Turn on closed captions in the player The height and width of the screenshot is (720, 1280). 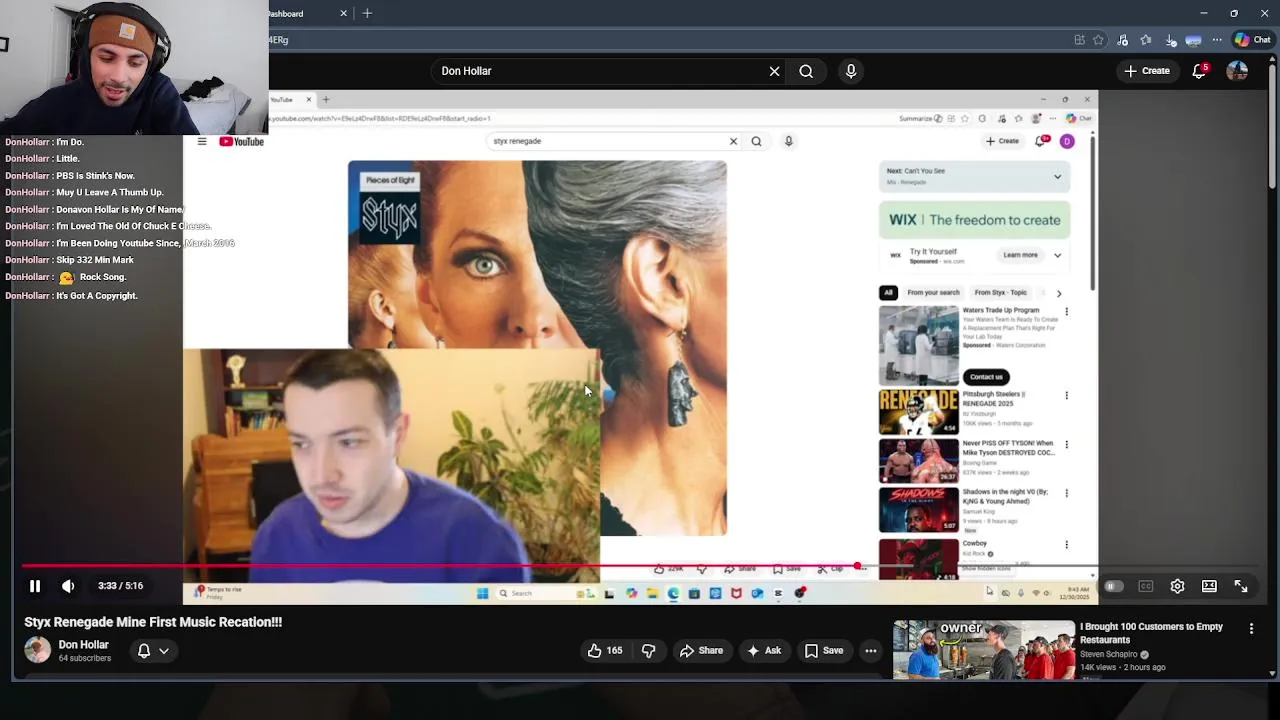coord(1146,586)
